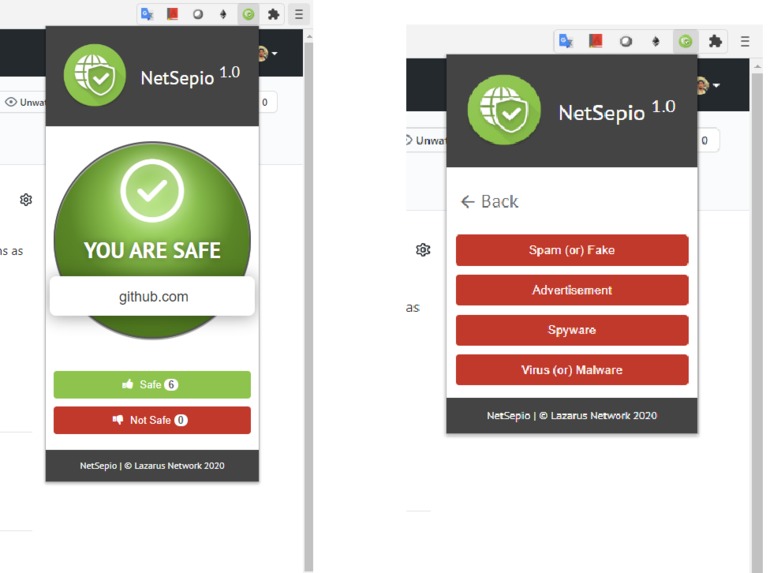Viewport: 781px width, 573px height.
Task: Click Ethereum extension icon in right toolbar
Action: (x=656, y=41)
